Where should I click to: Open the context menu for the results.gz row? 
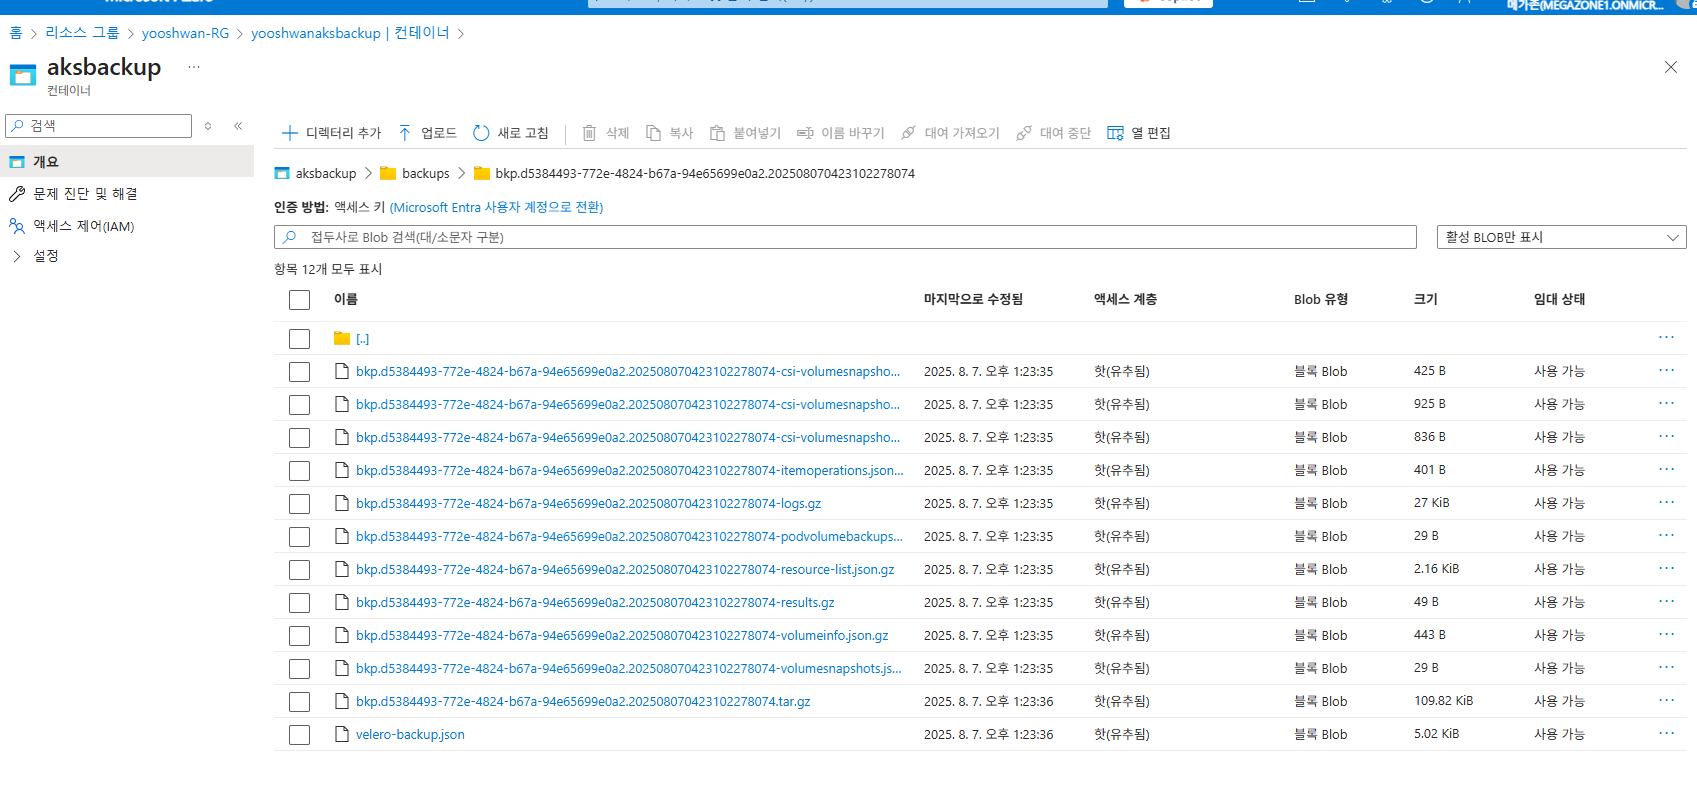click(1666, 601)
